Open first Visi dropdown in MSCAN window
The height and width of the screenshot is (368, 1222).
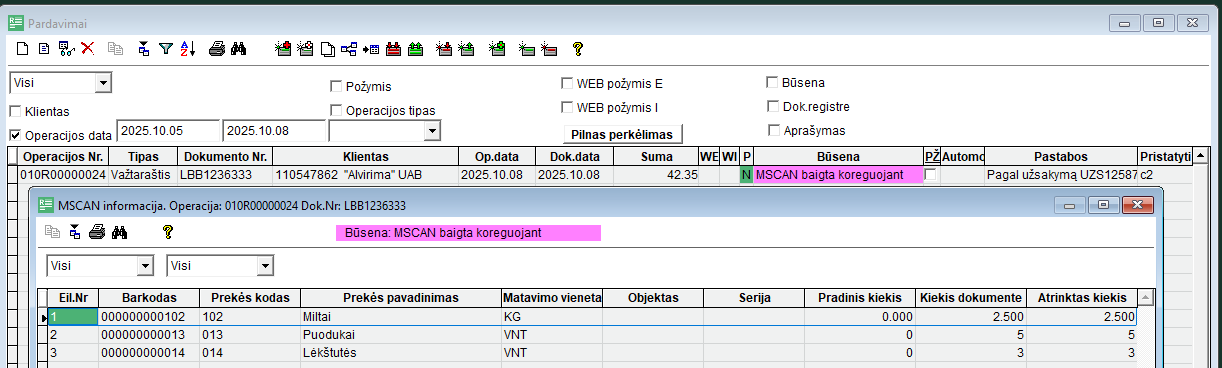[x=145, y=265]
